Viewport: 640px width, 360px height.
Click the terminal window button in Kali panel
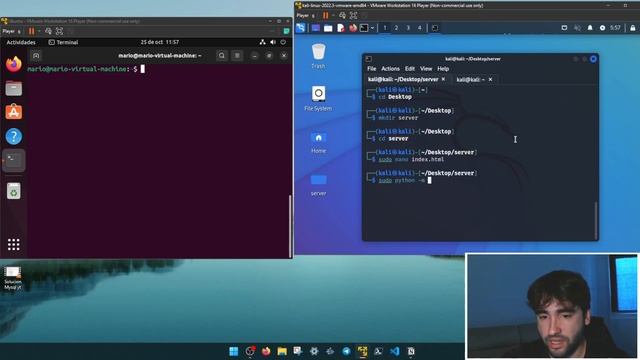(435, 28)
